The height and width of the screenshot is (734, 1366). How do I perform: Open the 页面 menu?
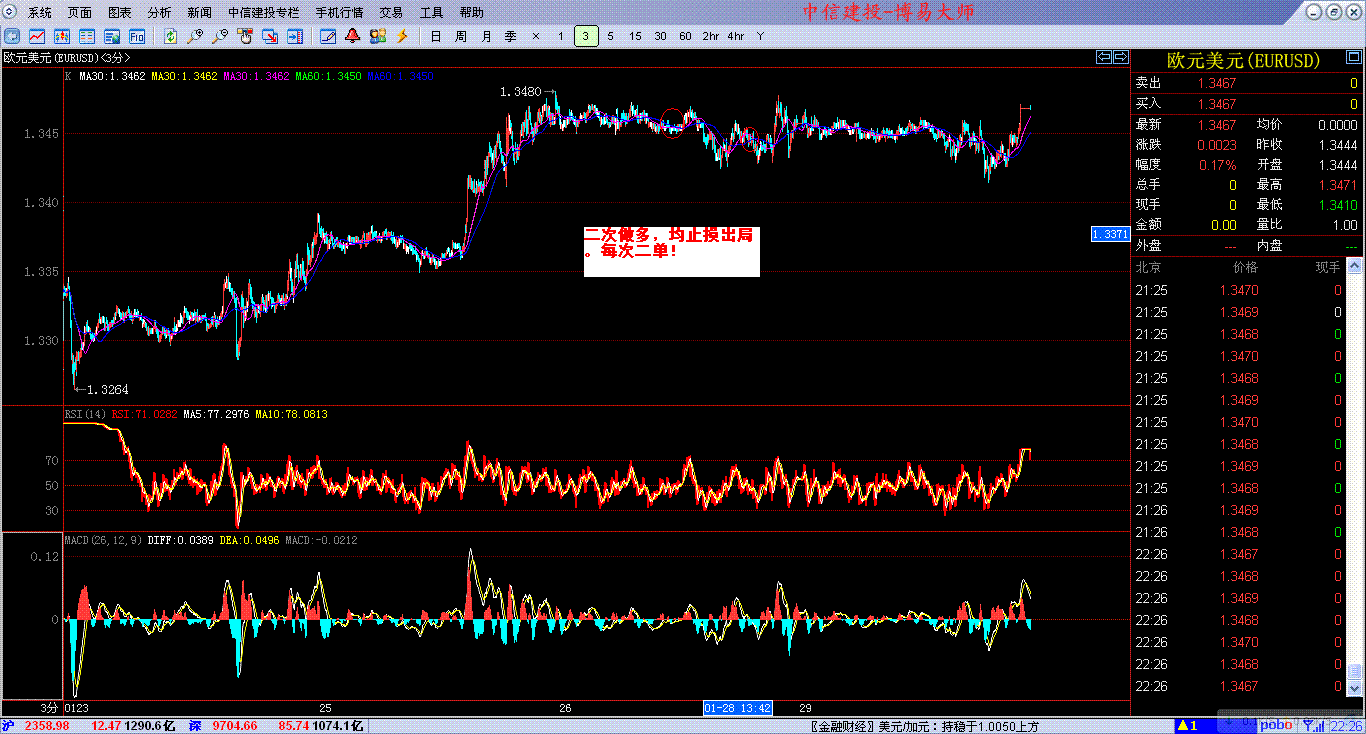[80, 13]
